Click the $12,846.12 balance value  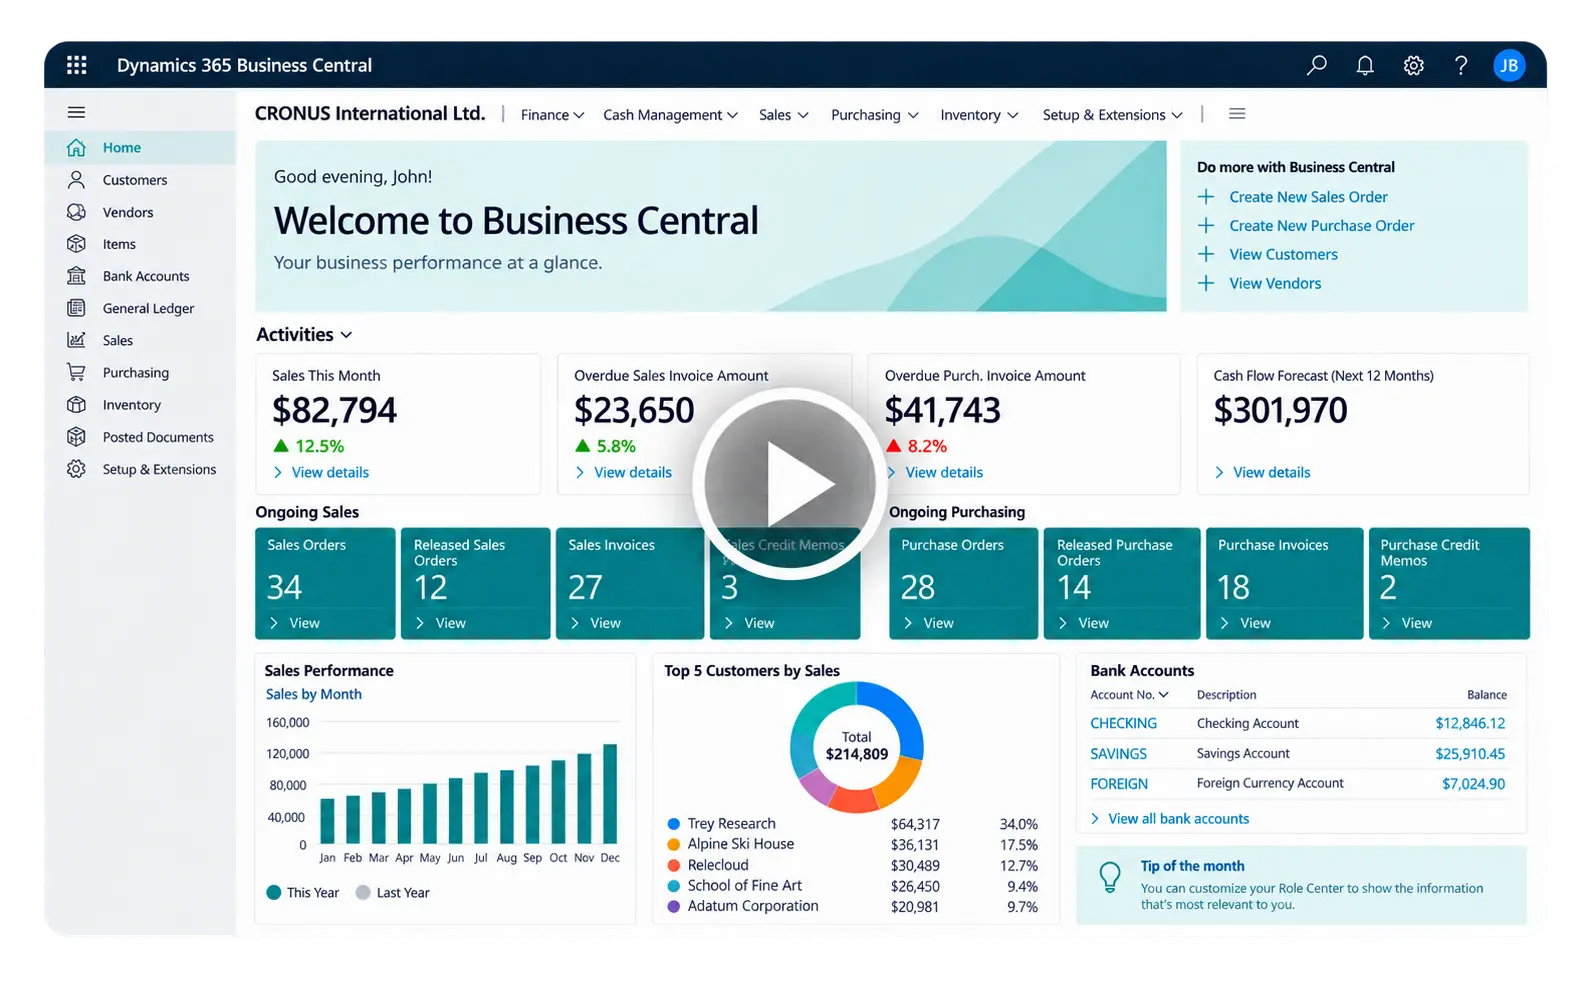(x=1470, y=723)
